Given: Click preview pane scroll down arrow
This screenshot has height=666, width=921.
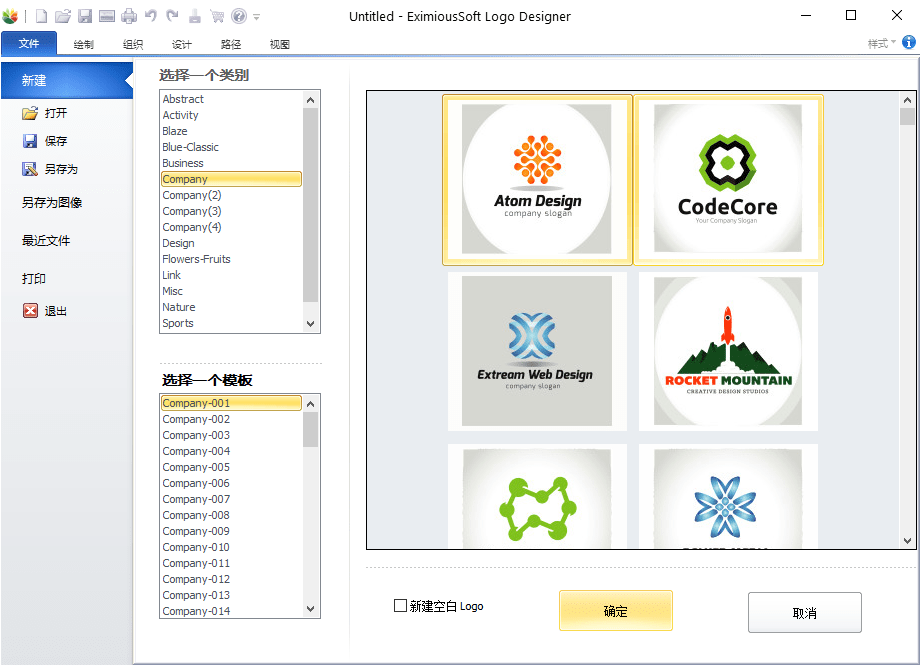Looking at the screenshot, I should point(907,540).
